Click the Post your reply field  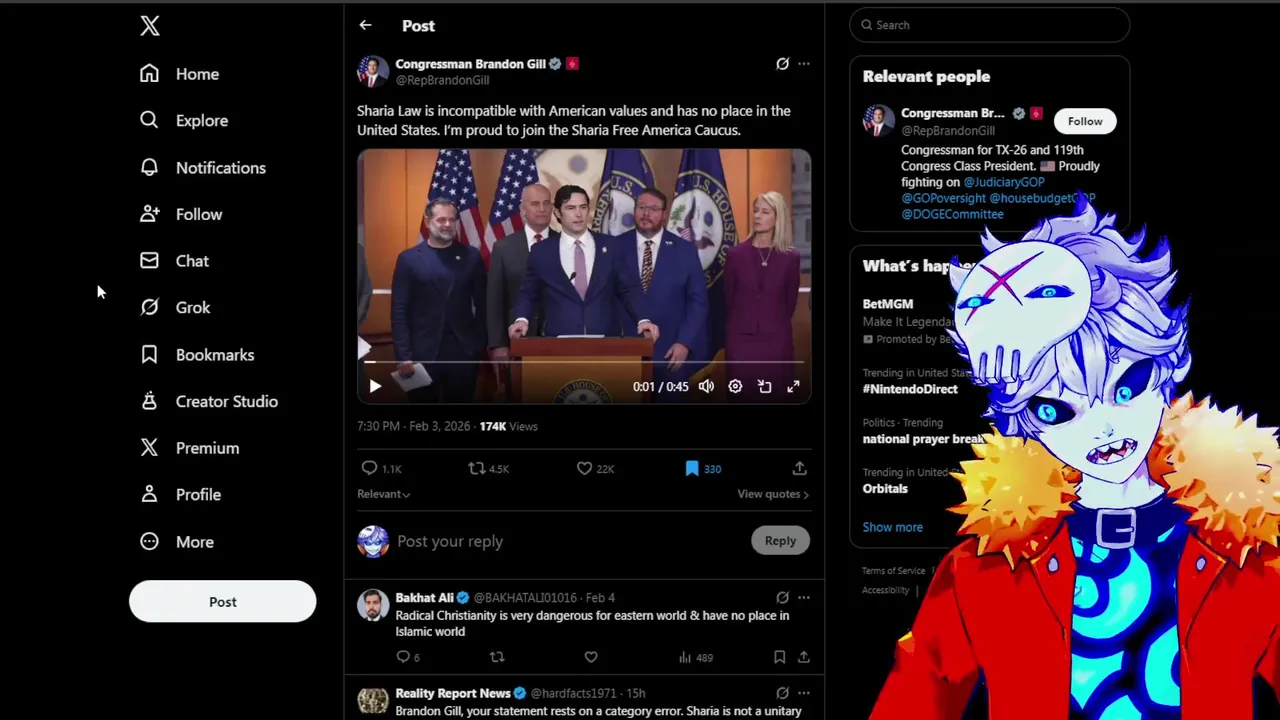click(x=570, y=541)
